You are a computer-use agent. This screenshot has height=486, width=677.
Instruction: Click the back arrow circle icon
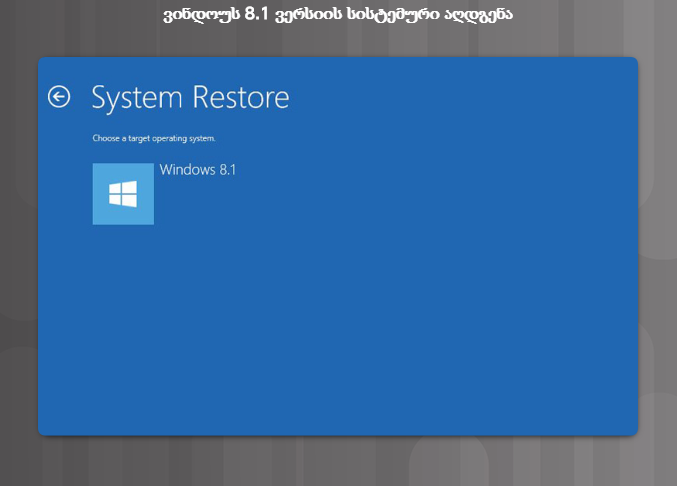tap(59, 96)
